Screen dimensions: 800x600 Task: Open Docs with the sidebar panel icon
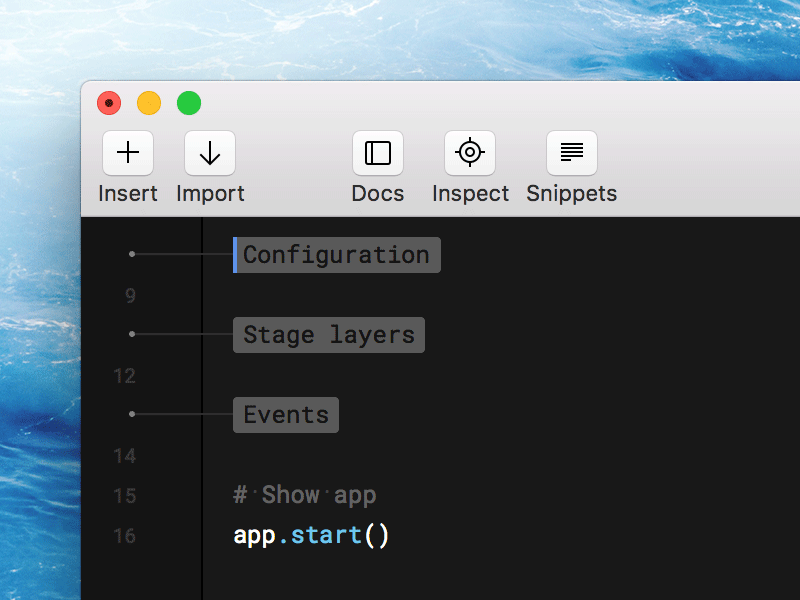[377, 152]
